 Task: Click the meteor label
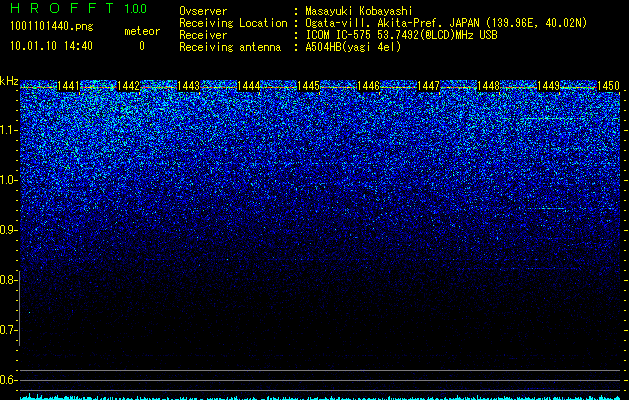point(142,31)
